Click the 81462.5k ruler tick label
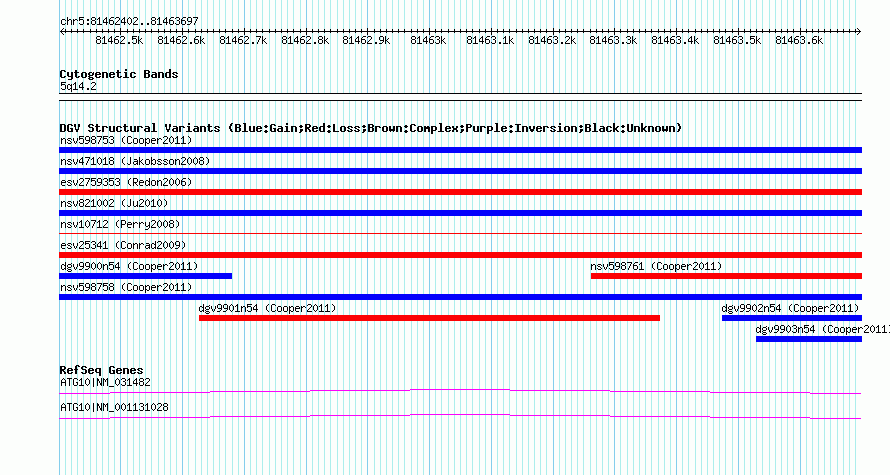The width and height of the screenshot is (890, 475). pyautogui.click(x=119, y=40)
